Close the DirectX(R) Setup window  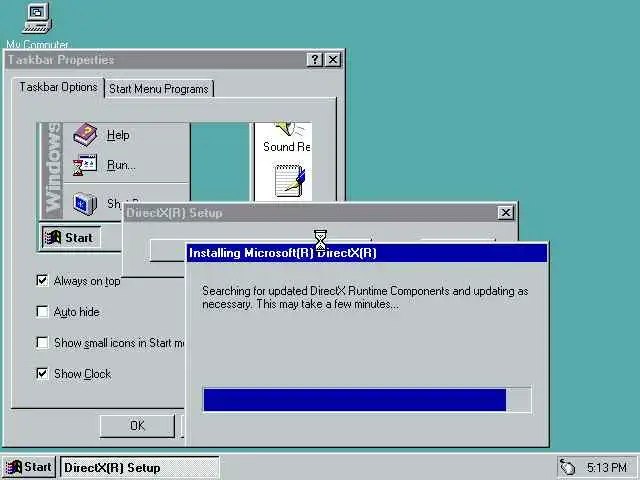tap(506, 213)
